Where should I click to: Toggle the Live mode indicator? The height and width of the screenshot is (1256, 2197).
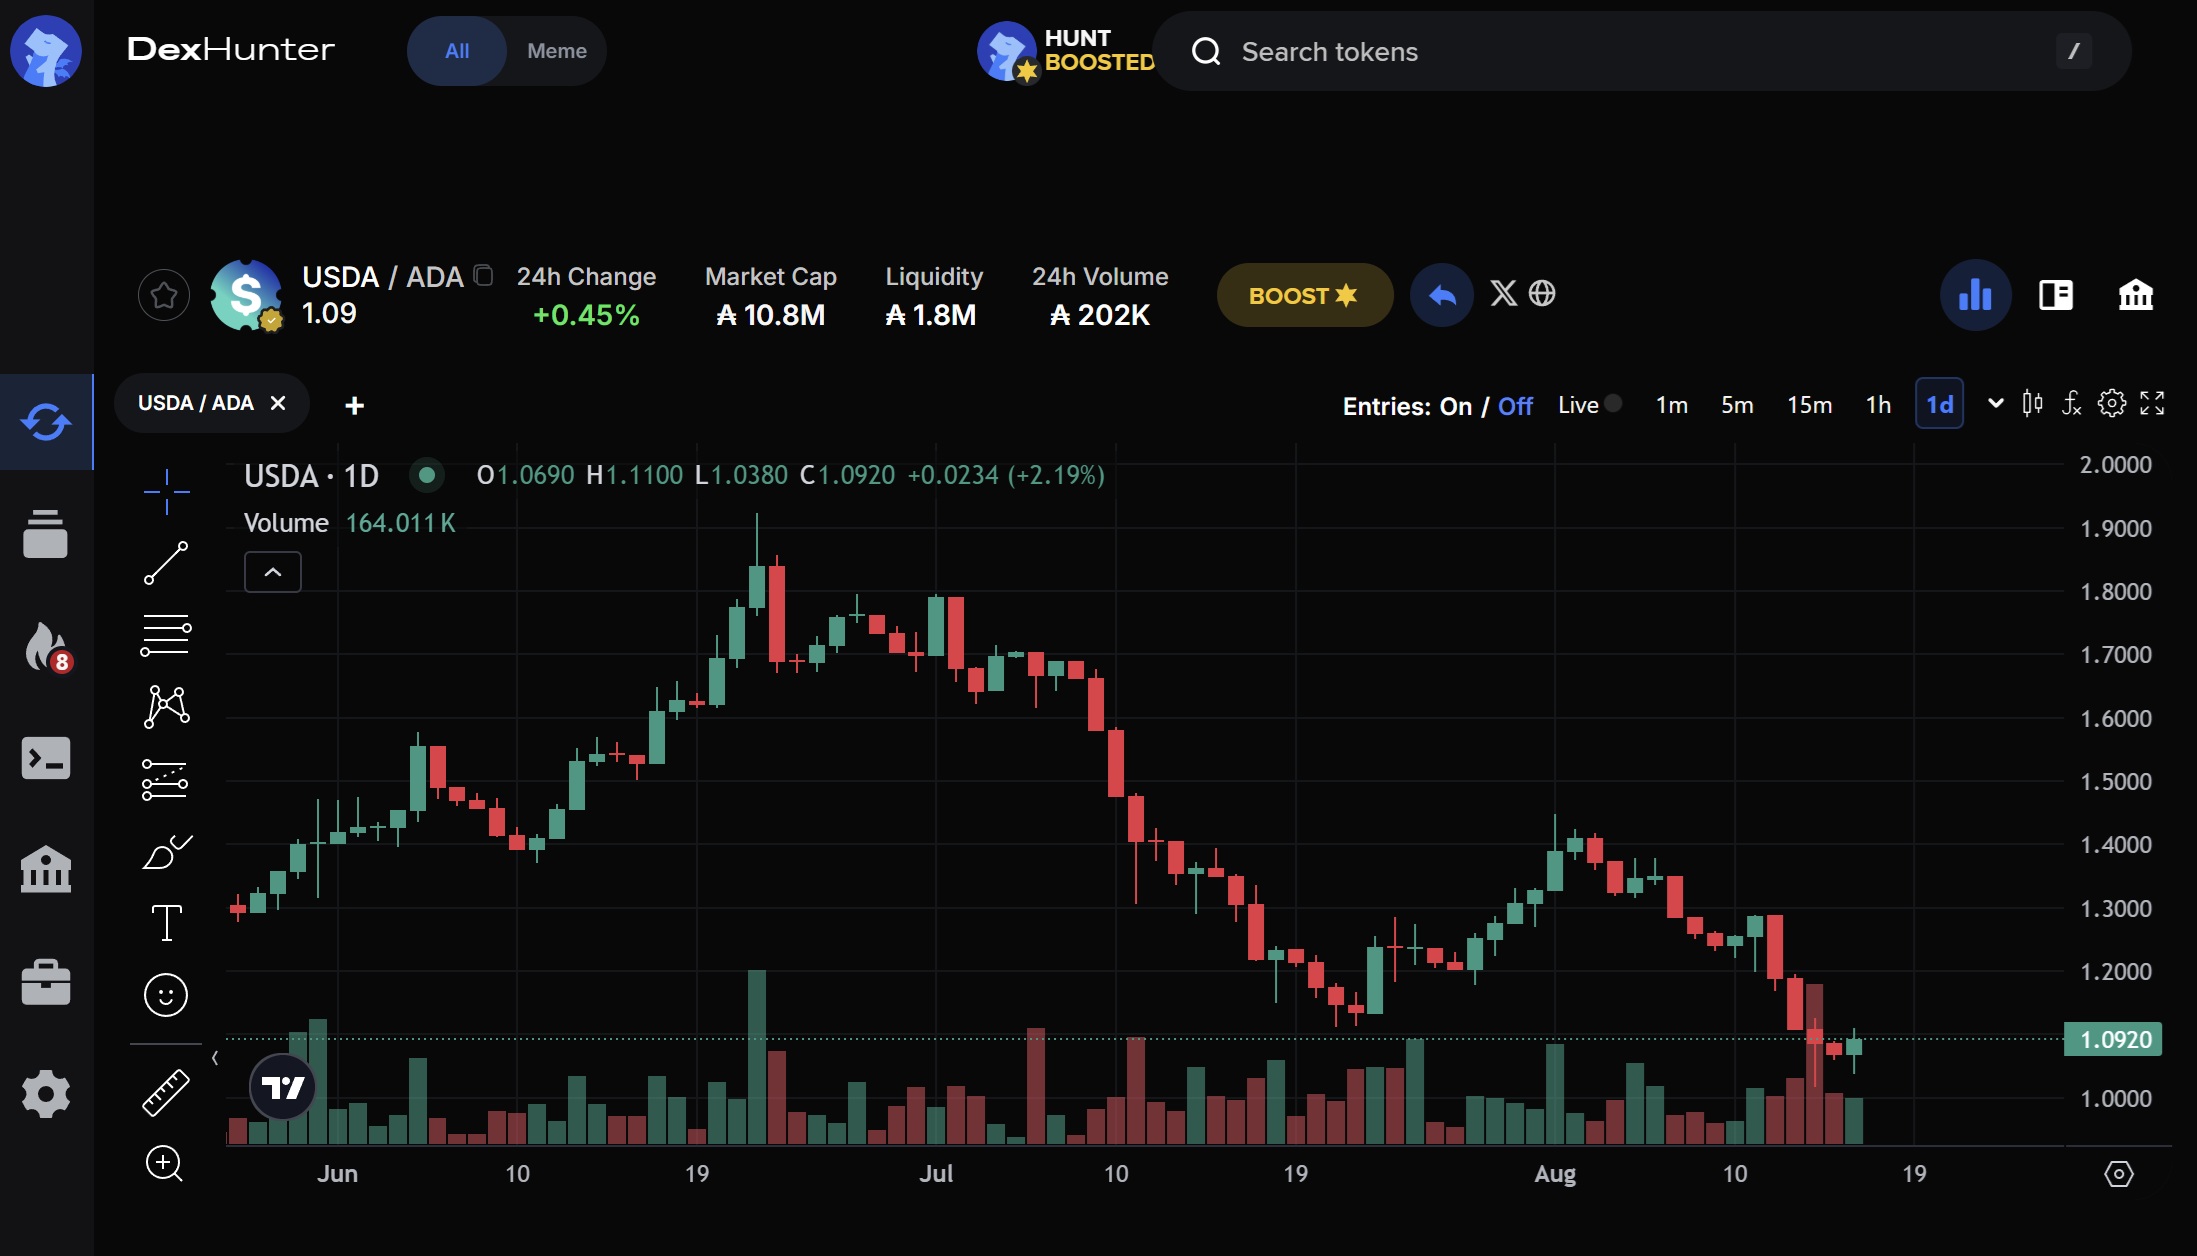tap(1613, 403)
